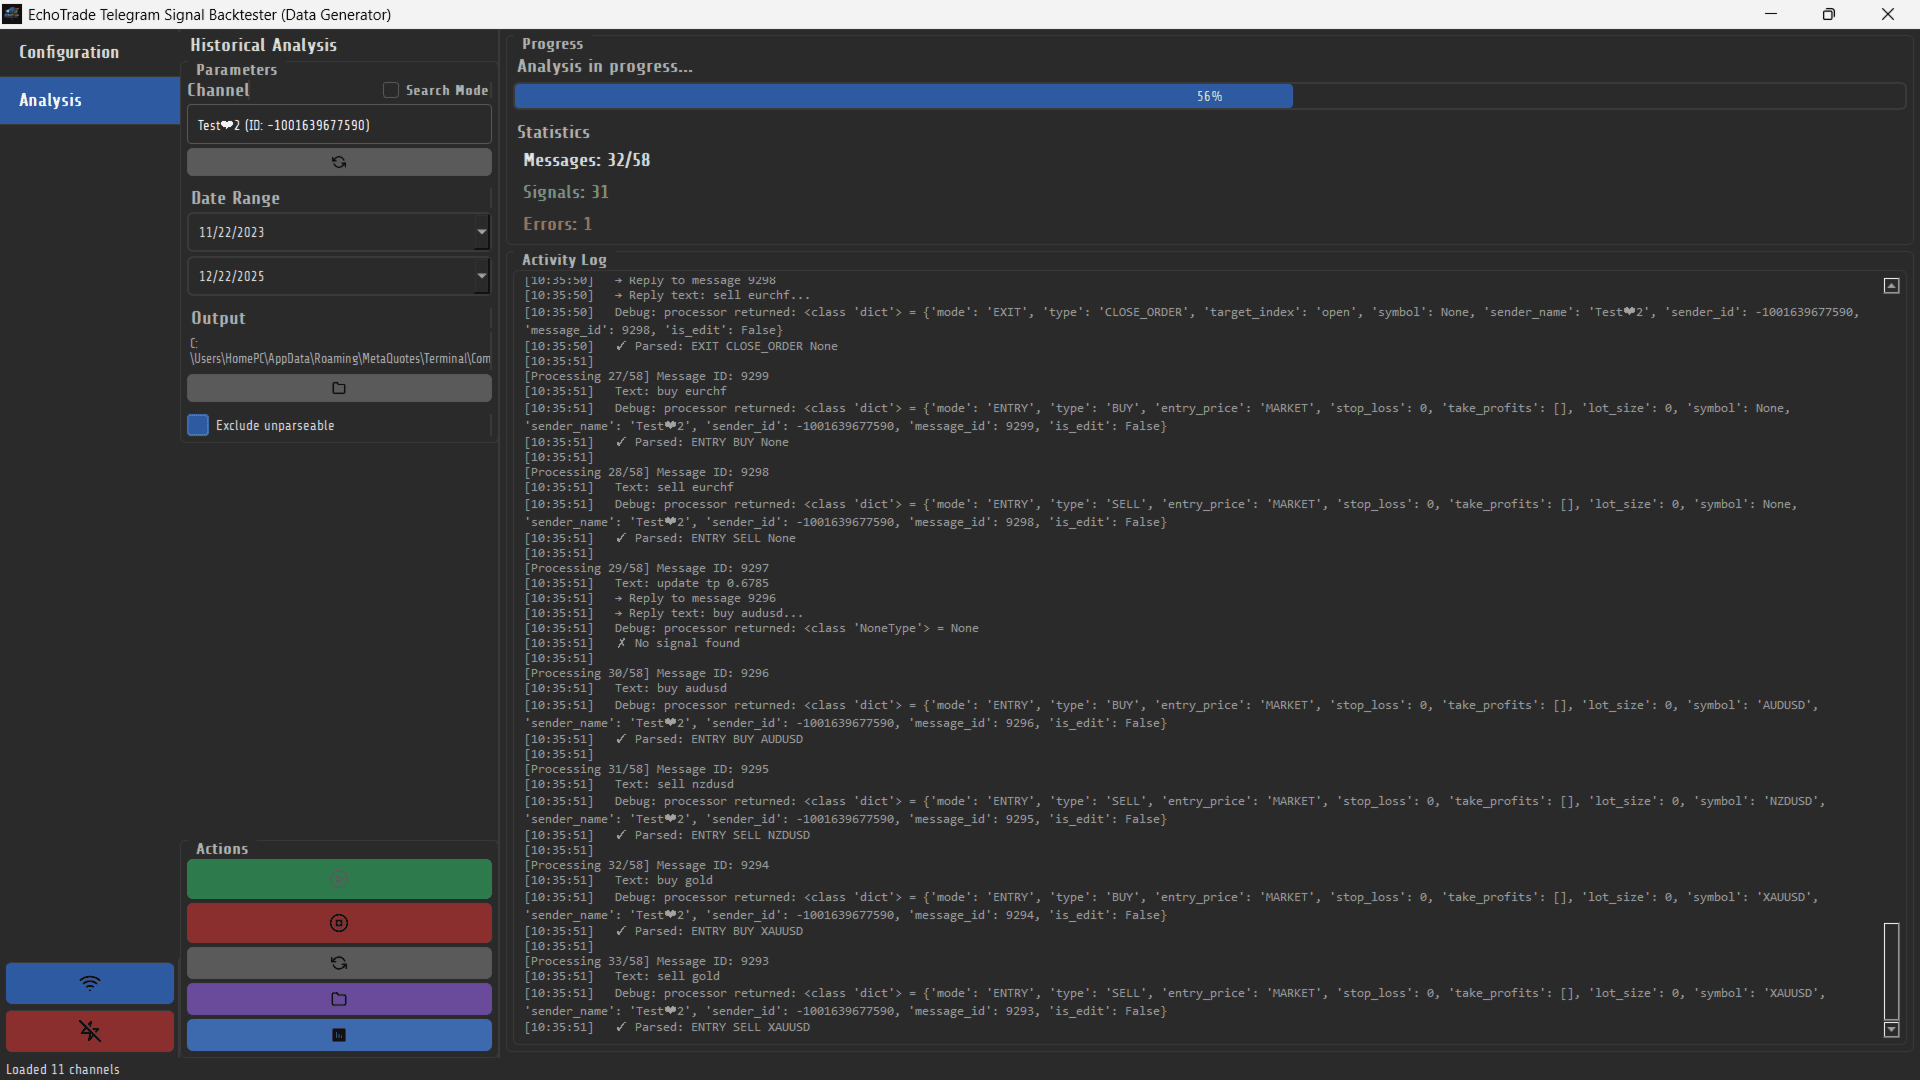Click the red disconnect button
The image size is (1920, 1080).
[x=90, y=1031]
